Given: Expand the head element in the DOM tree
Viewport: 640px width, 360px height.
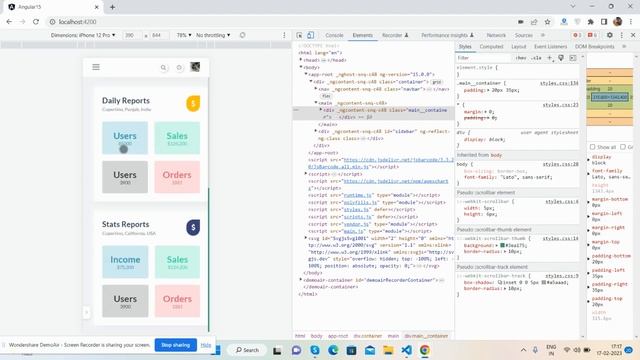Looking at the screenshot, I should click(301, 60).
